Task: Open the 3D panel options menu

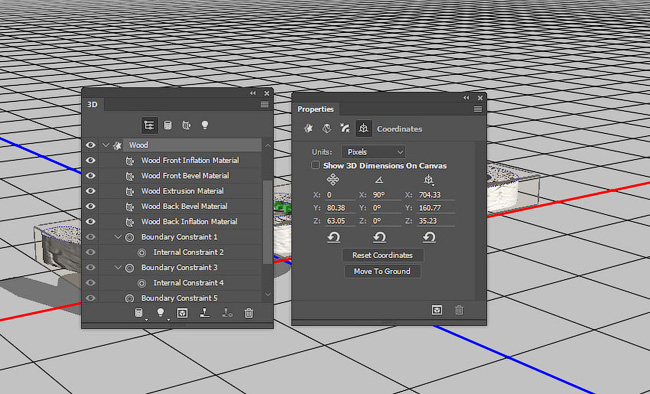Action: (264, 105)
